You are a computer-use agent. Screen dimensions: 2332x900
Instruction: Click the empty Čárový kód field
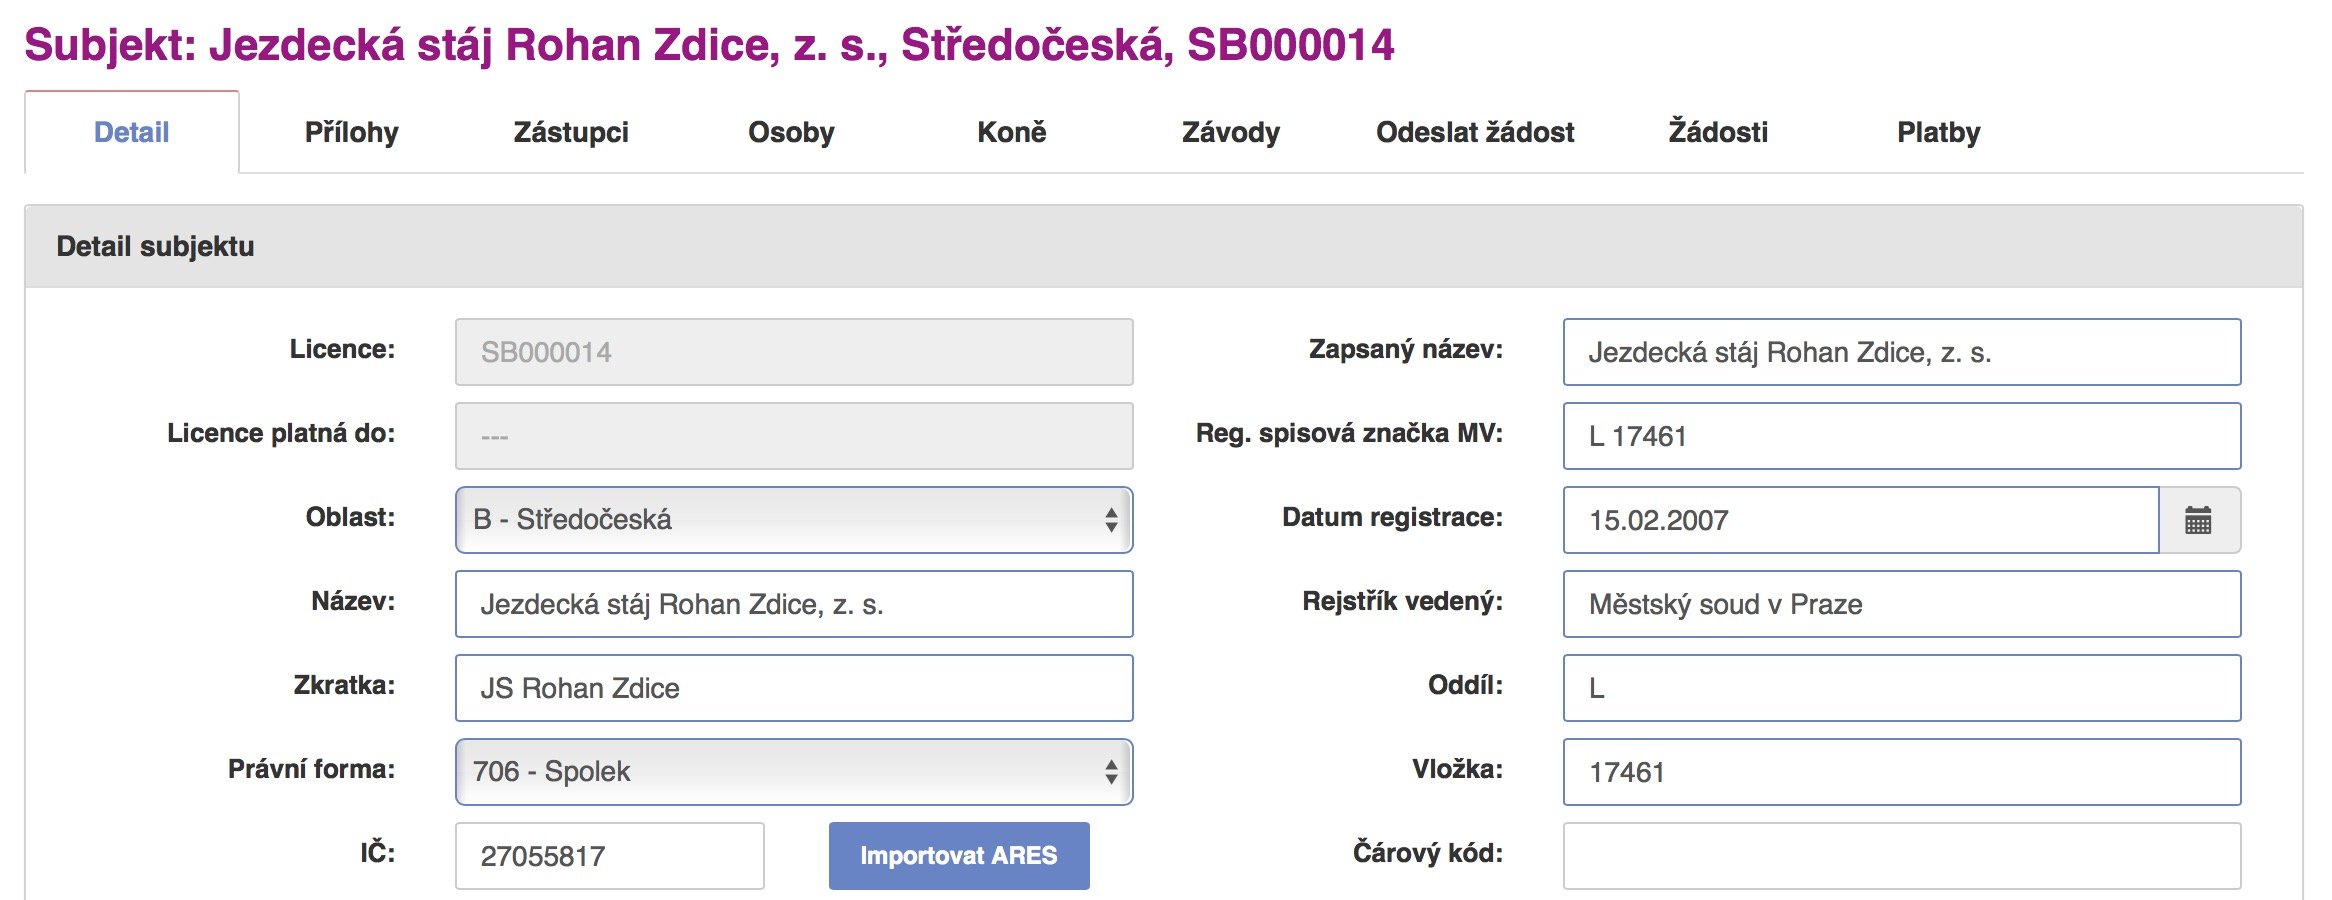(x=1901, y=856)
